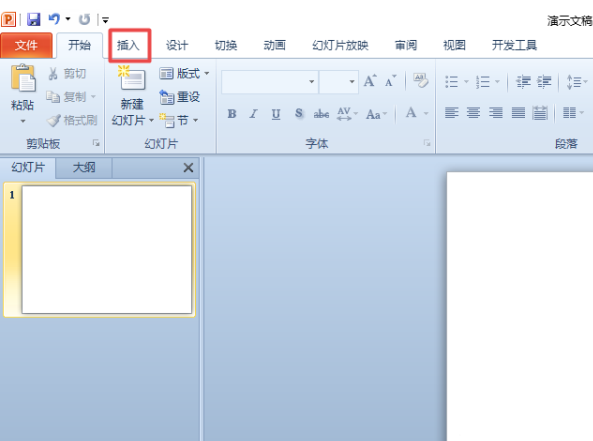Screen dimensions: 593x441
Task: Select the Slides (幻灯片) pane tab
Action: [x=28, y=168]
